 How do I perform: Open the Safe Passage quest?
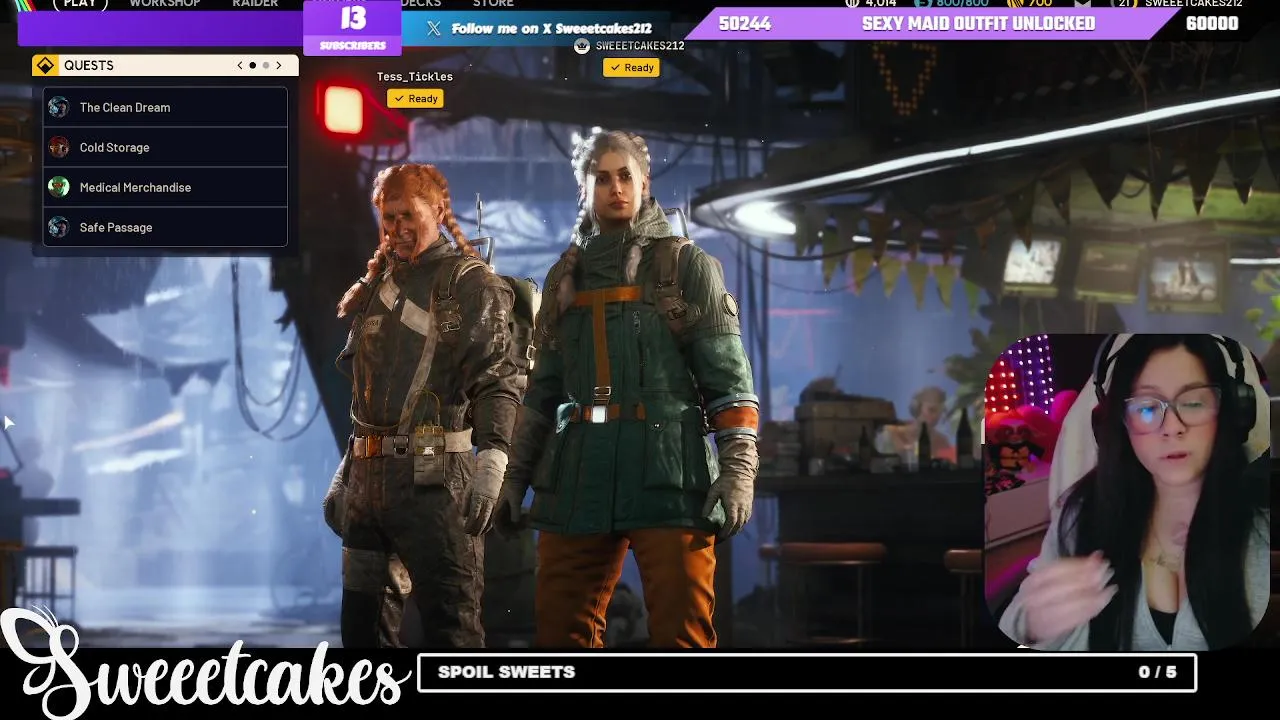pyautogui.click(x=165, y=227)
